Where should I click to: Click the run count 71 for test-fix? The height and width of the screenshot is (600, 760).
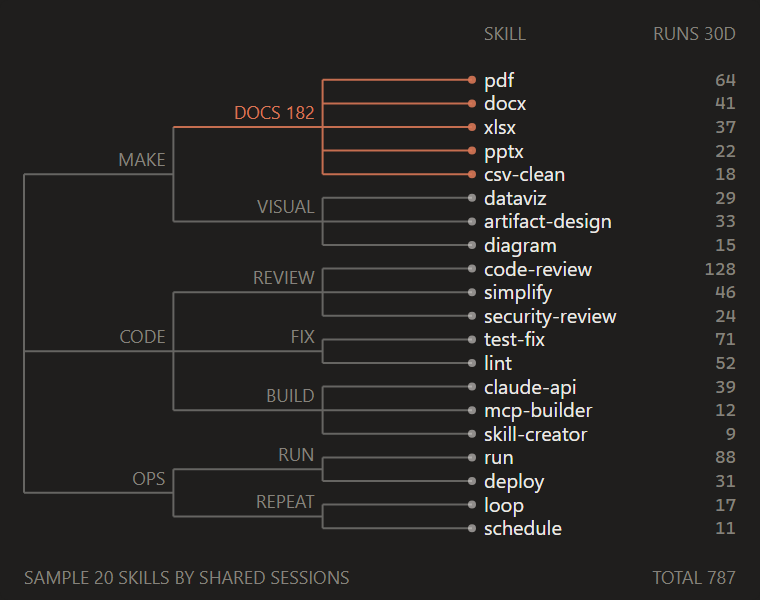726,340
